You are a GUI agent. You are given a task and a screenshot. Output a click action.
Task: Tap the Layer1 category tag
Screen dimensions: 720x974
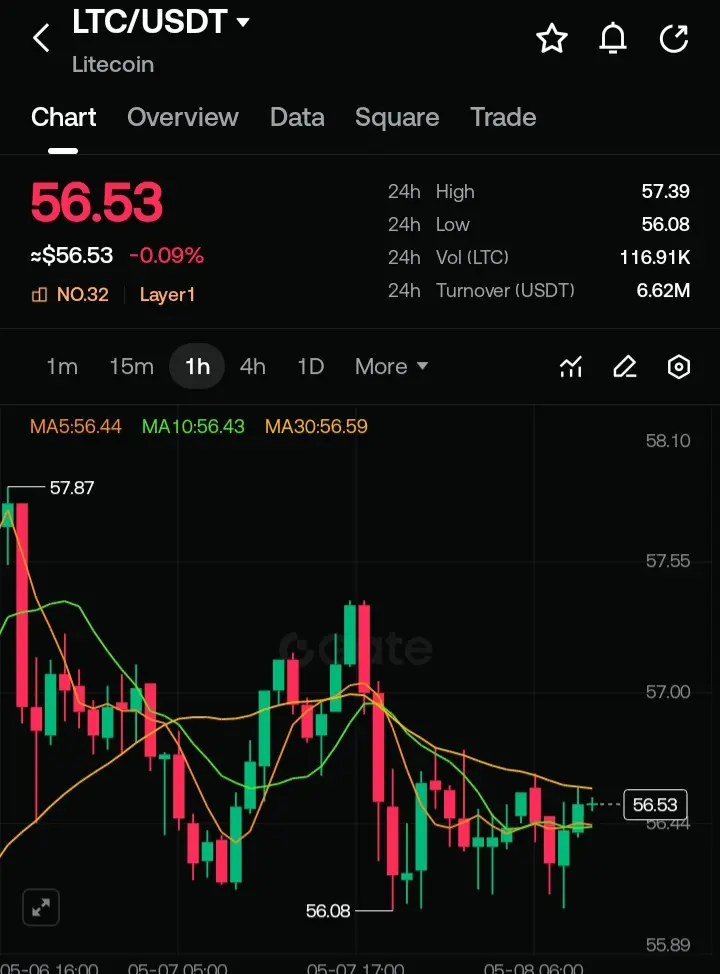click(x=167, y=294)
